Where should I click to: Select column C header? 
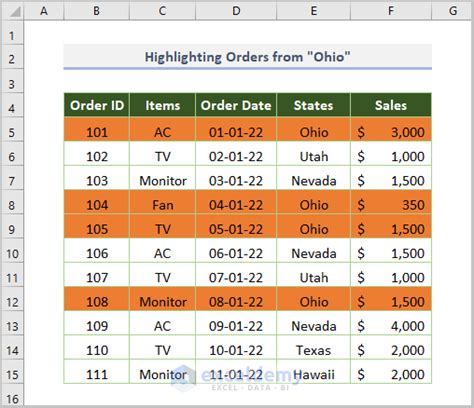(162, 11)
